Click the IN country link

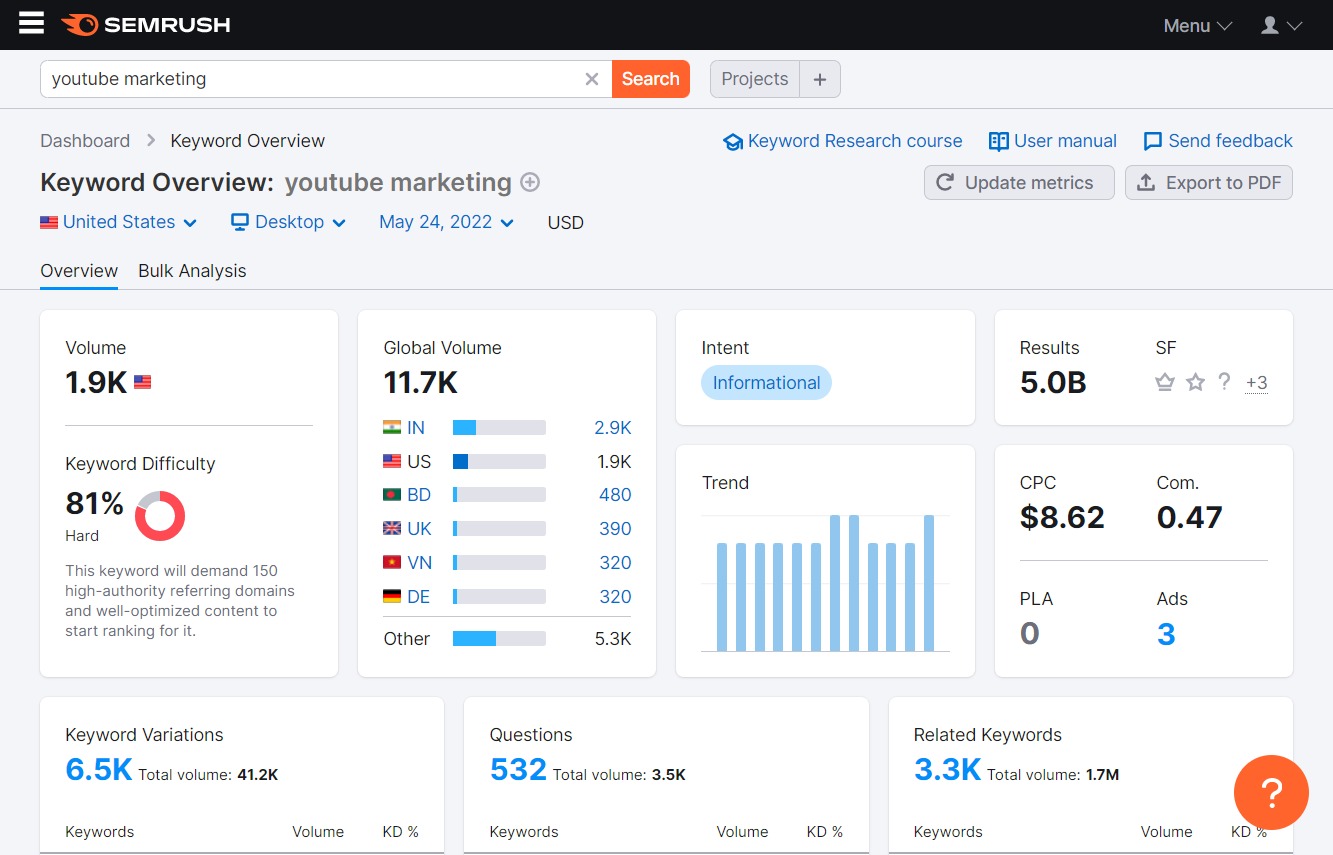416,428
